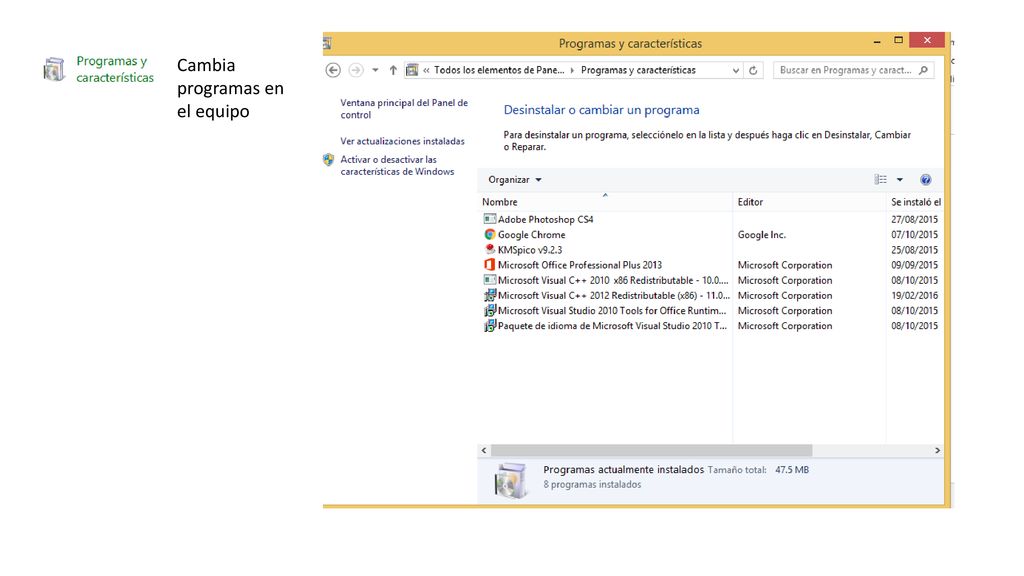Open the blue help icon
Screen dimensions: 1024x576
[925, 180]
